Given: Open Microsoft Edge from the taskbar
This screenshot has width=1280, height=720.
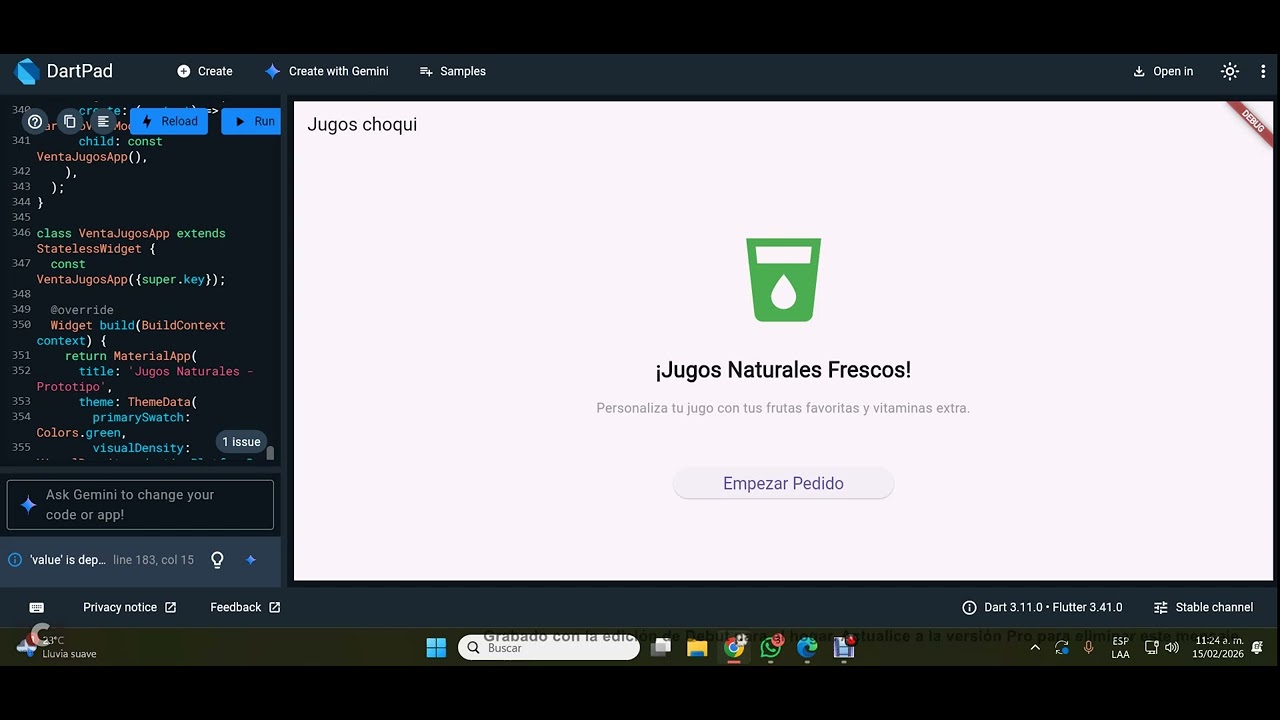Looking at the screenshot, I should click(x=807, y=648).
